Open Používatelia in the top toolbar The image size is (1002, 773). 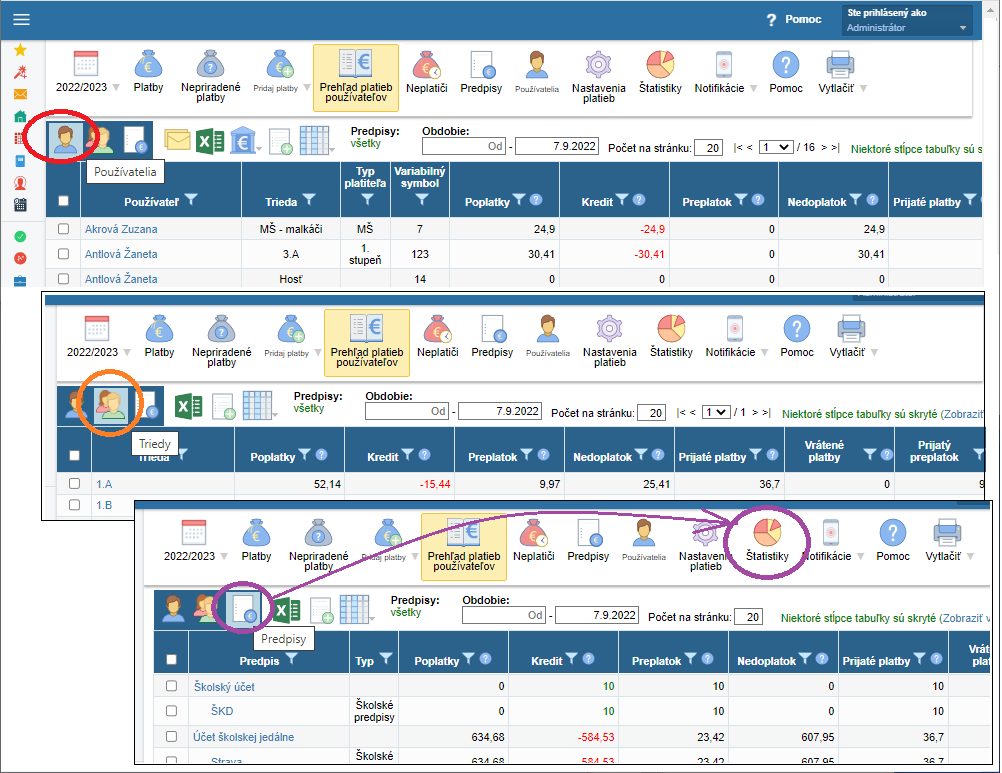(537, 72)
